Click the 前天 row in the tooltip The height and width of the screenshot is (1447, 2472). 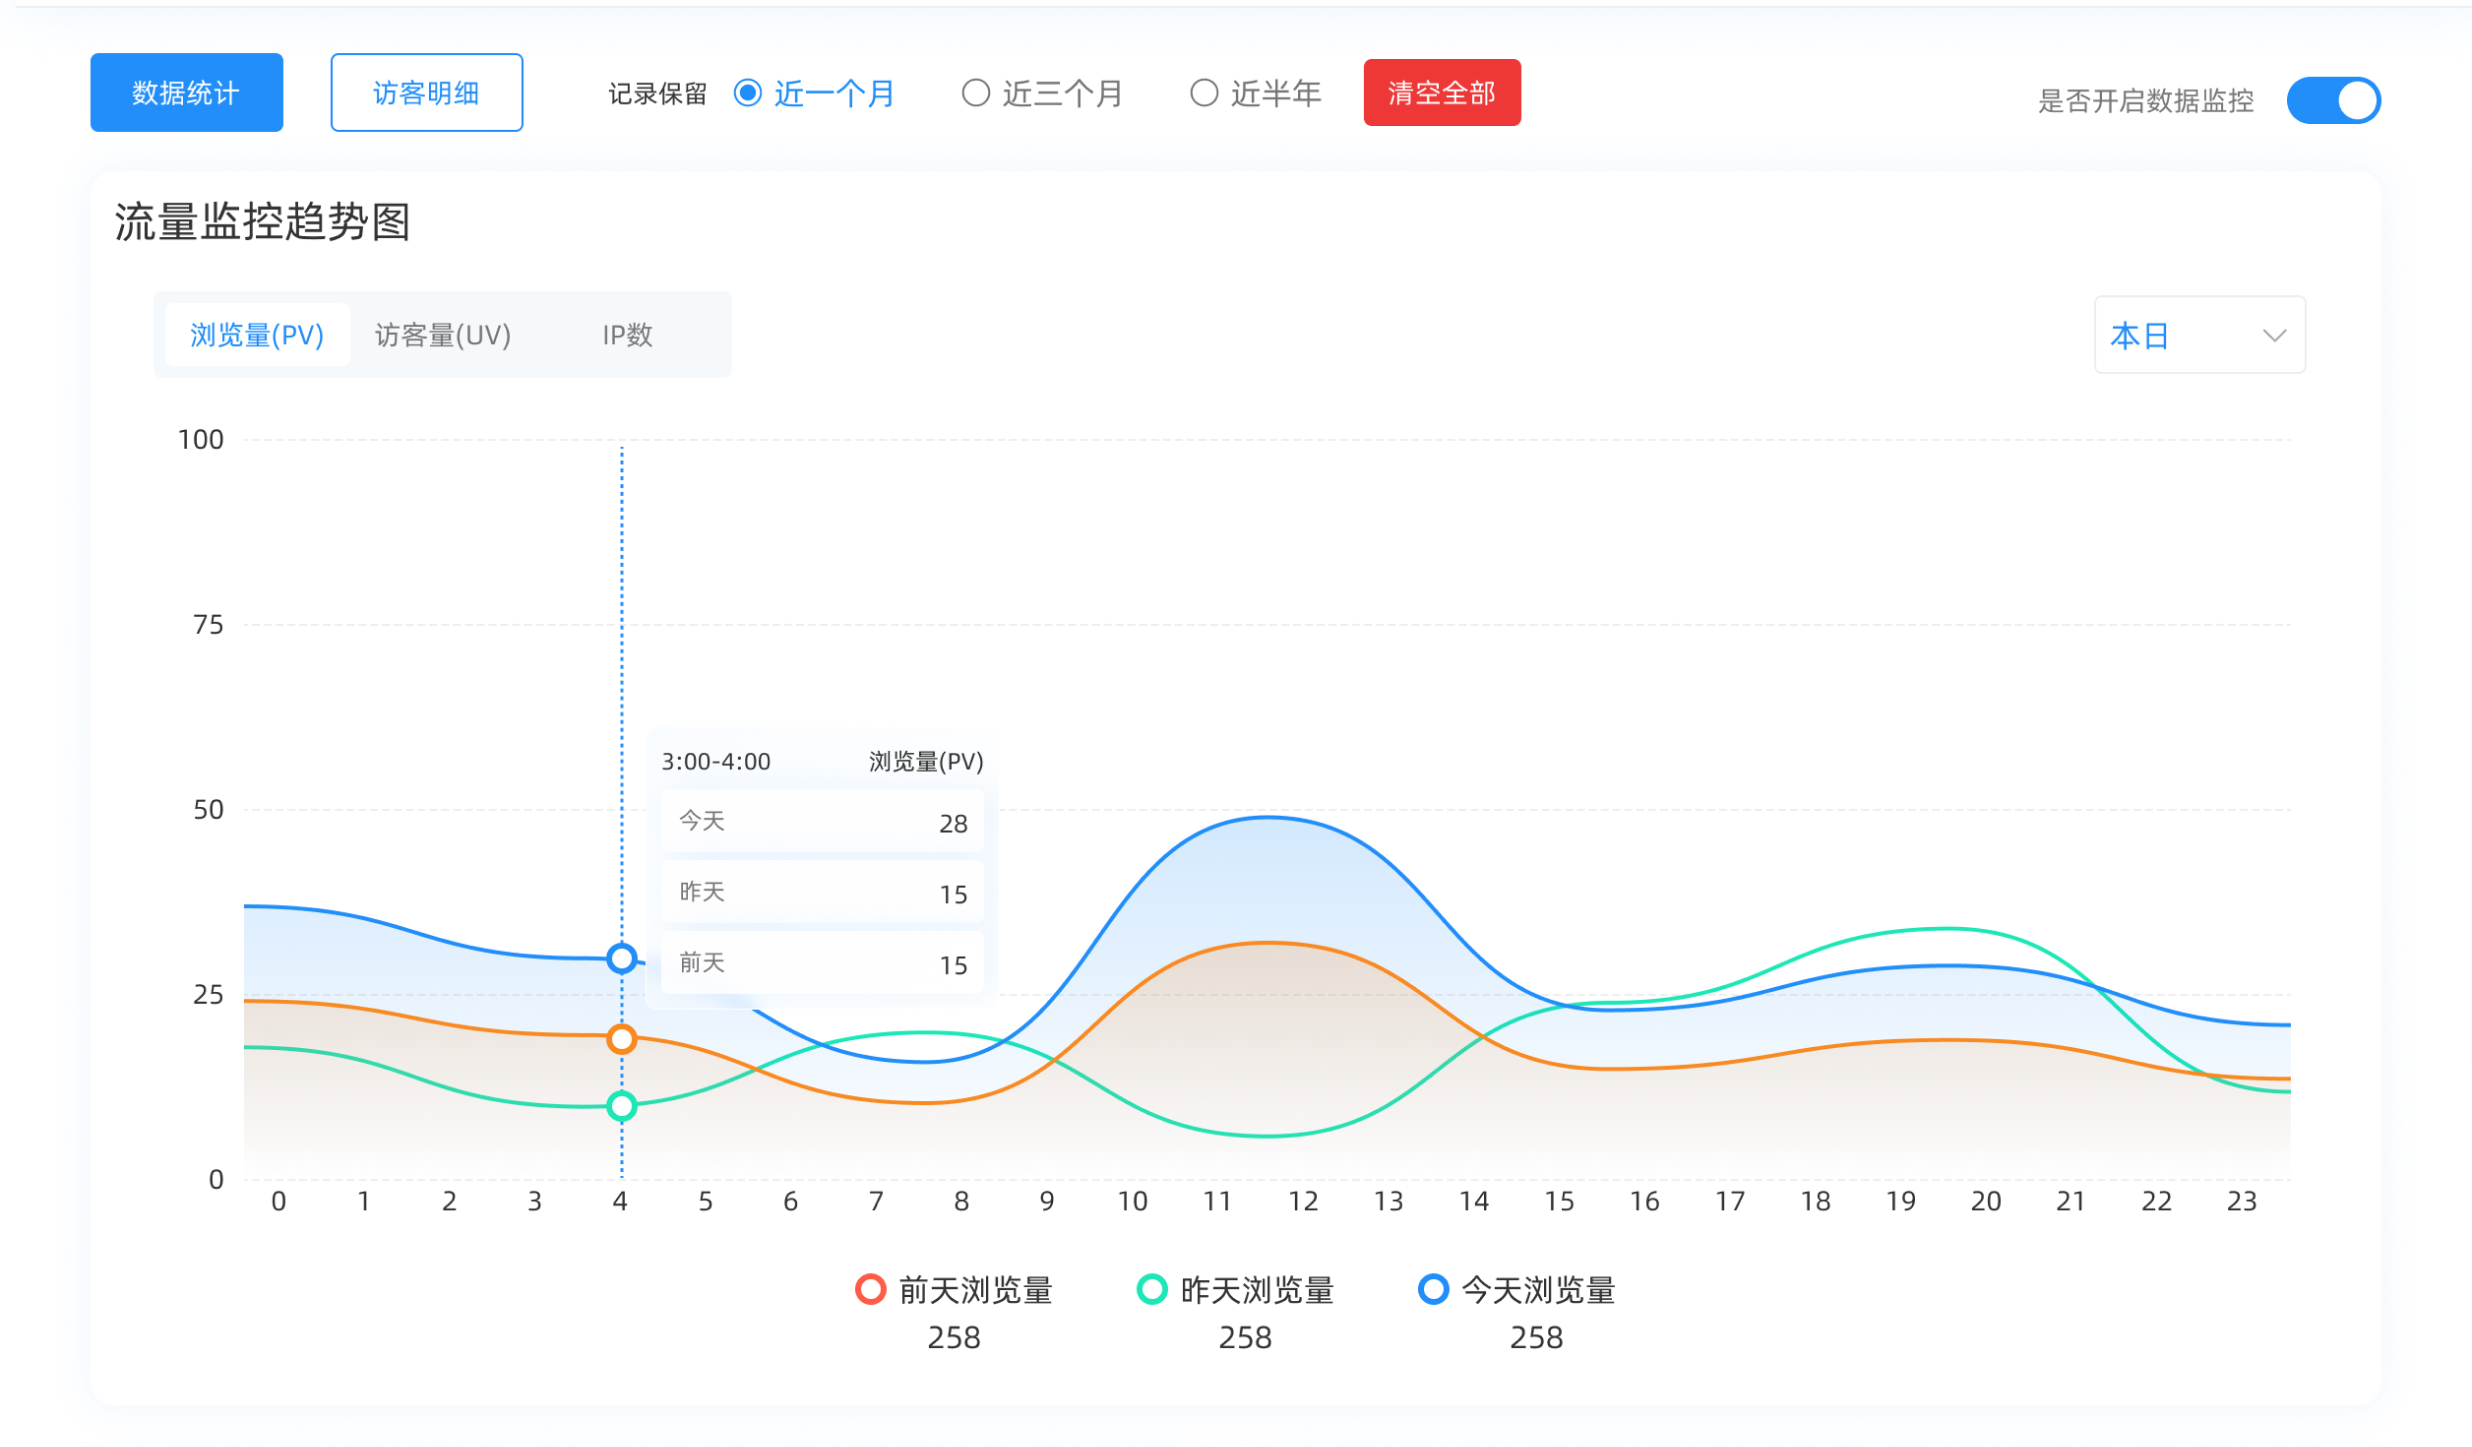[x=822, y=963]
